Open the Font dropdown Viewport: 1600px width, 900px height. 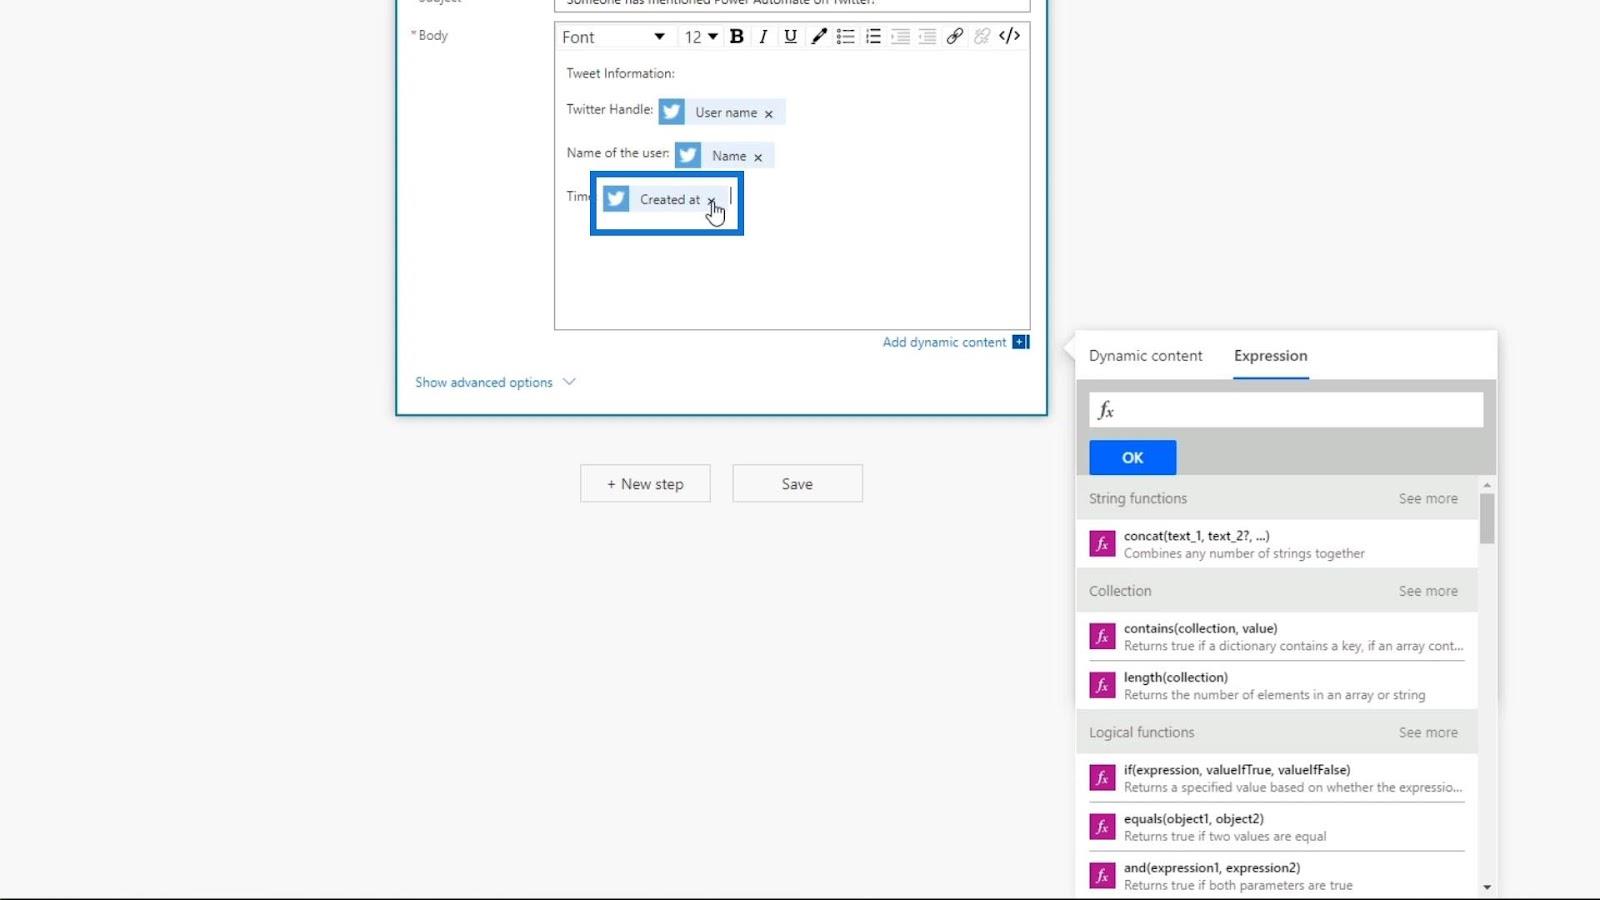tap(614, 37)
